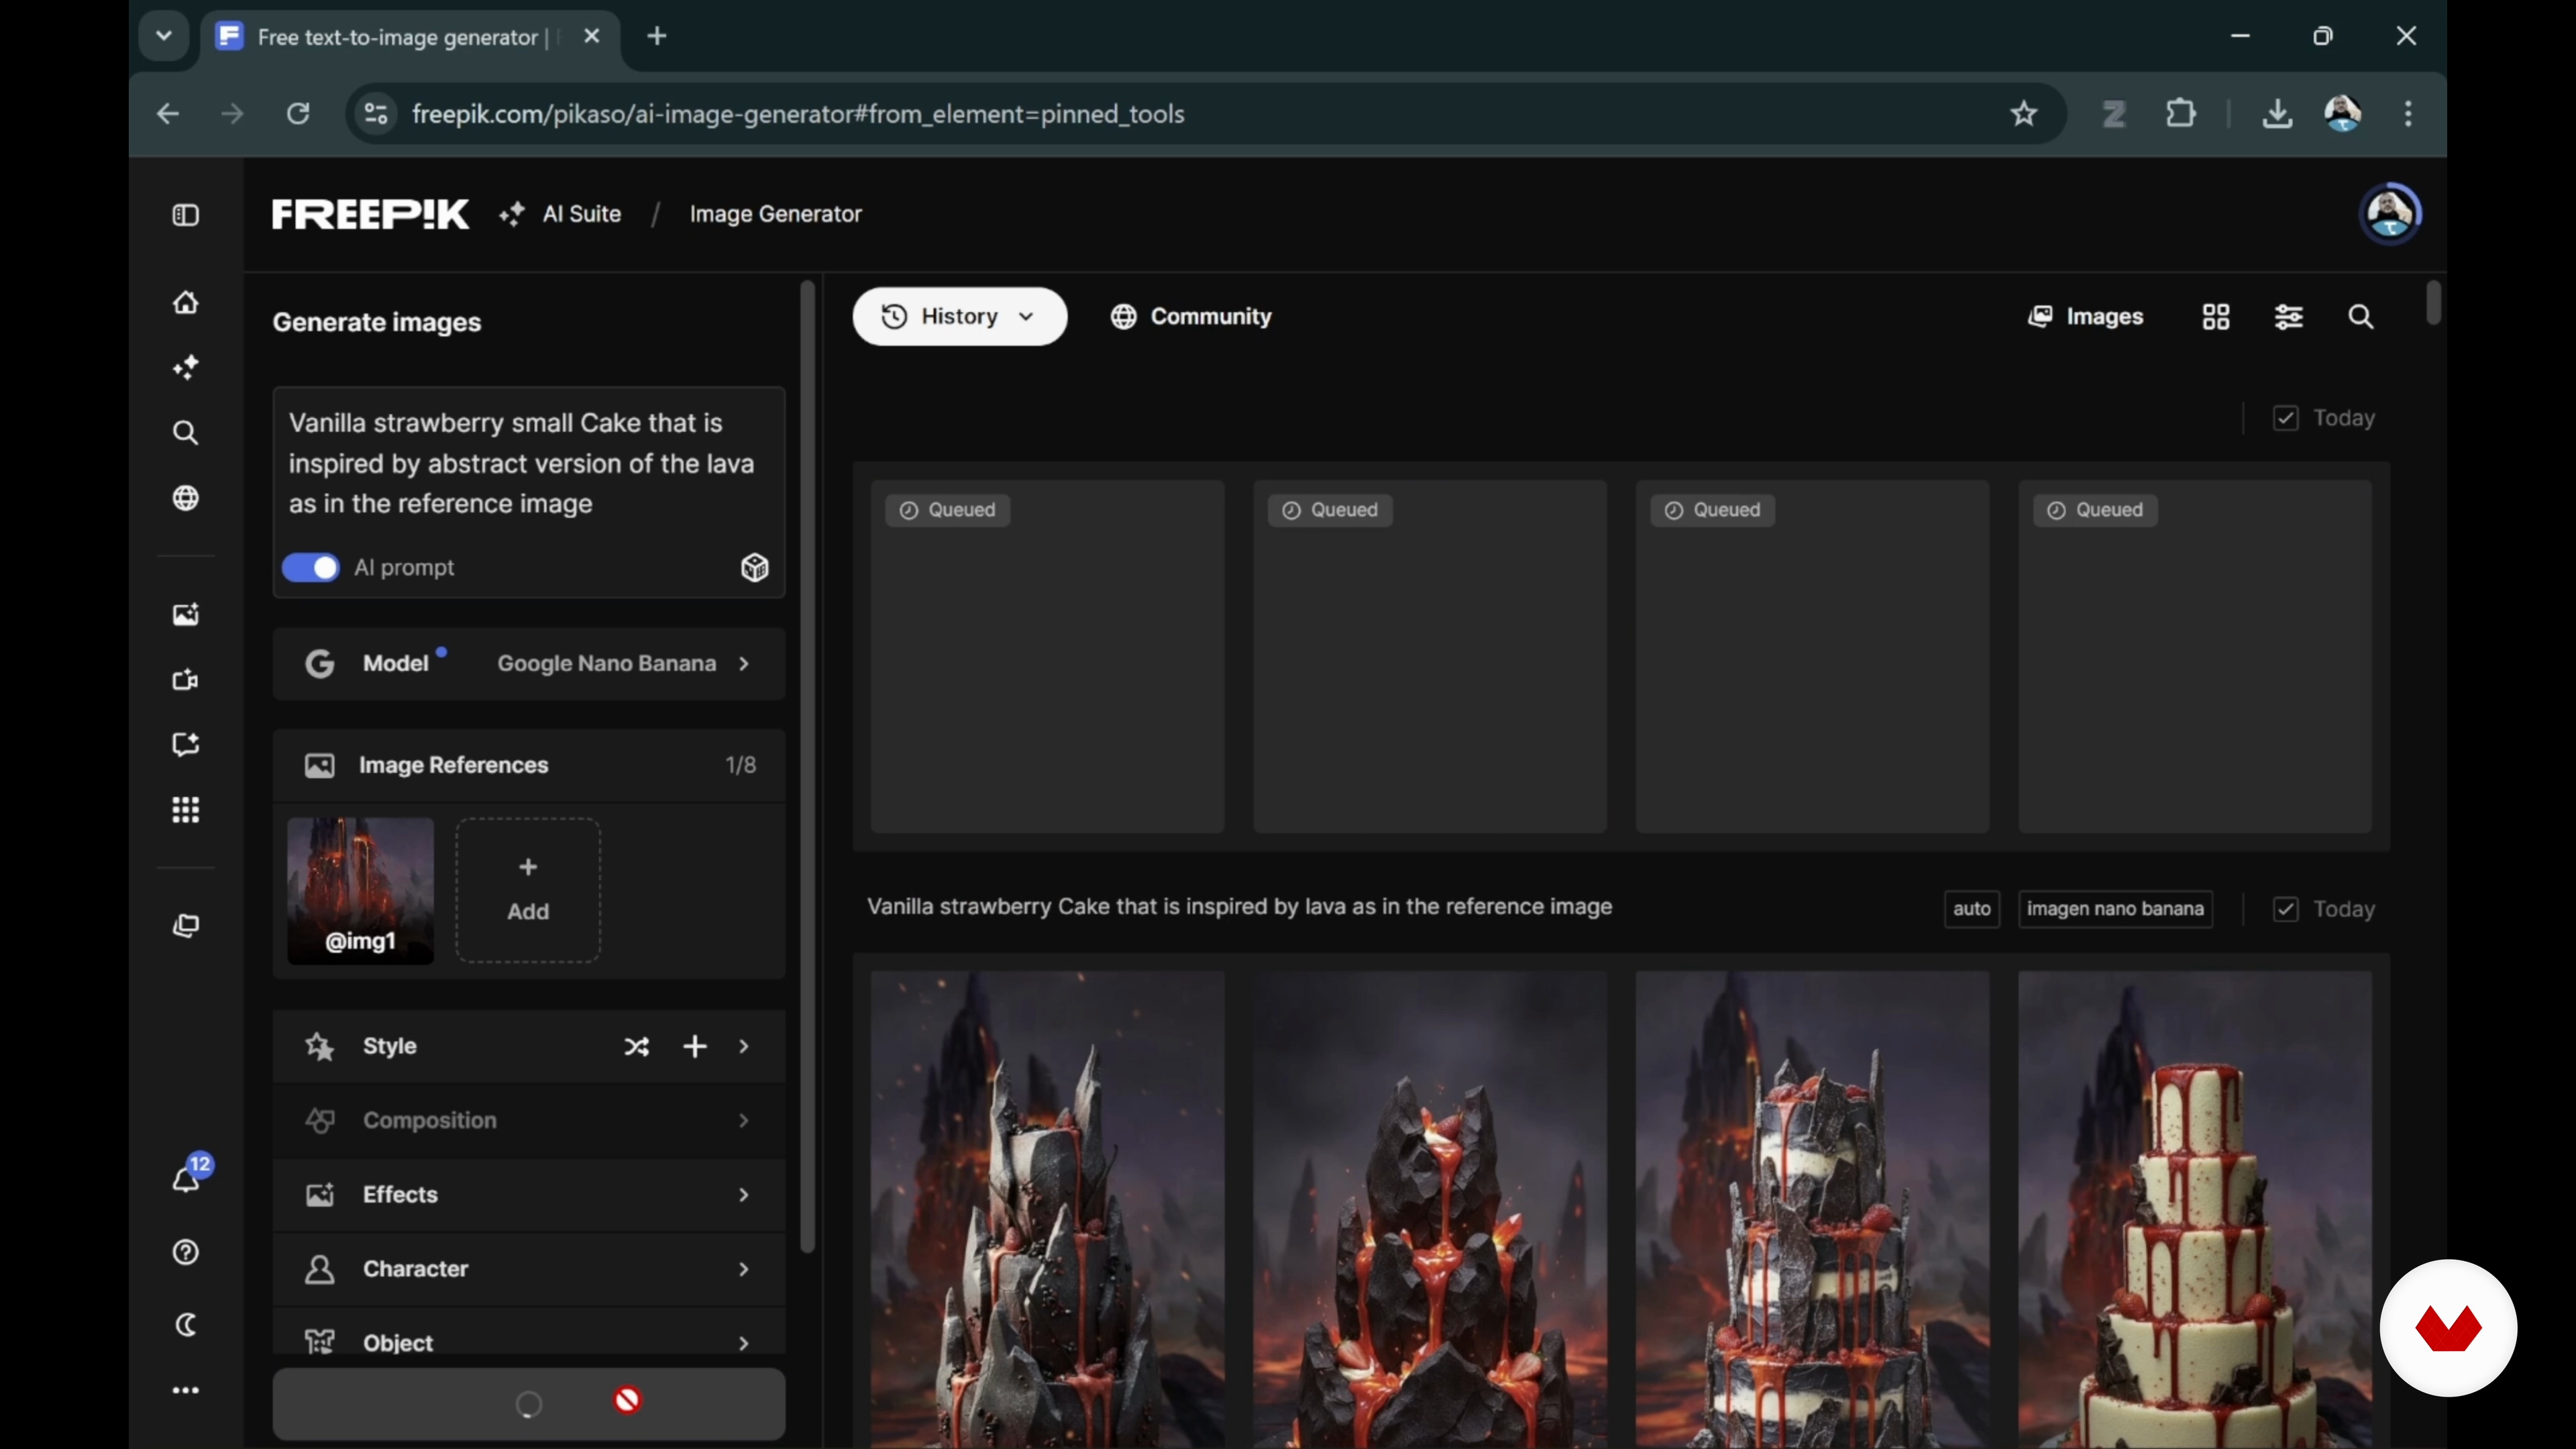Open the first dark rock lava cake image
Image resolution: width=2576 pixels, height=1449 pixels.
tap(1047, 1209)
